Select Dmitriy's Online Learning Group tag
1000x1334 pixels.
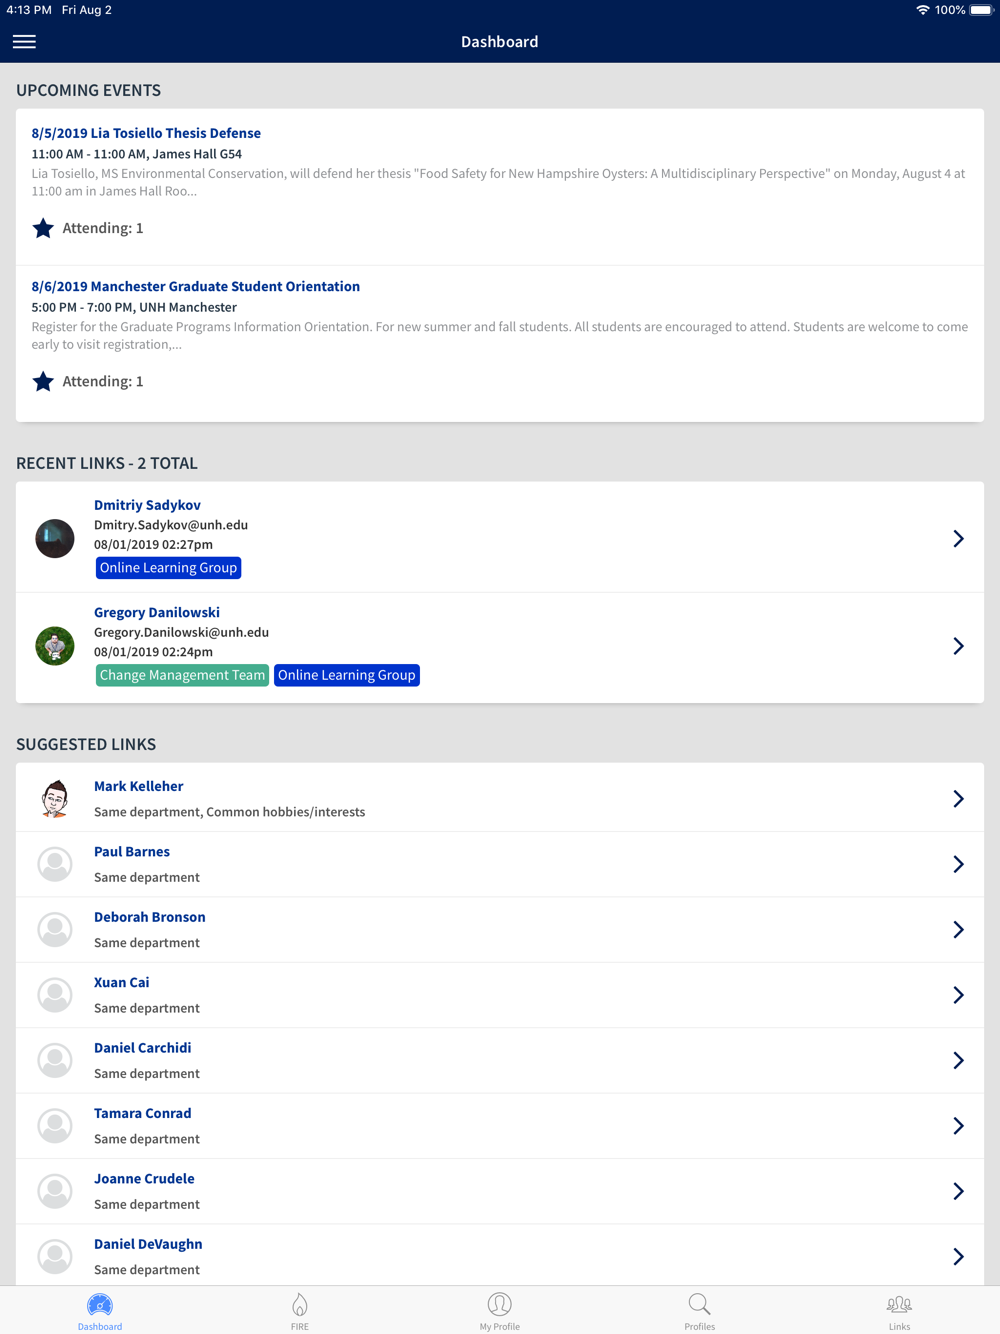168,568
